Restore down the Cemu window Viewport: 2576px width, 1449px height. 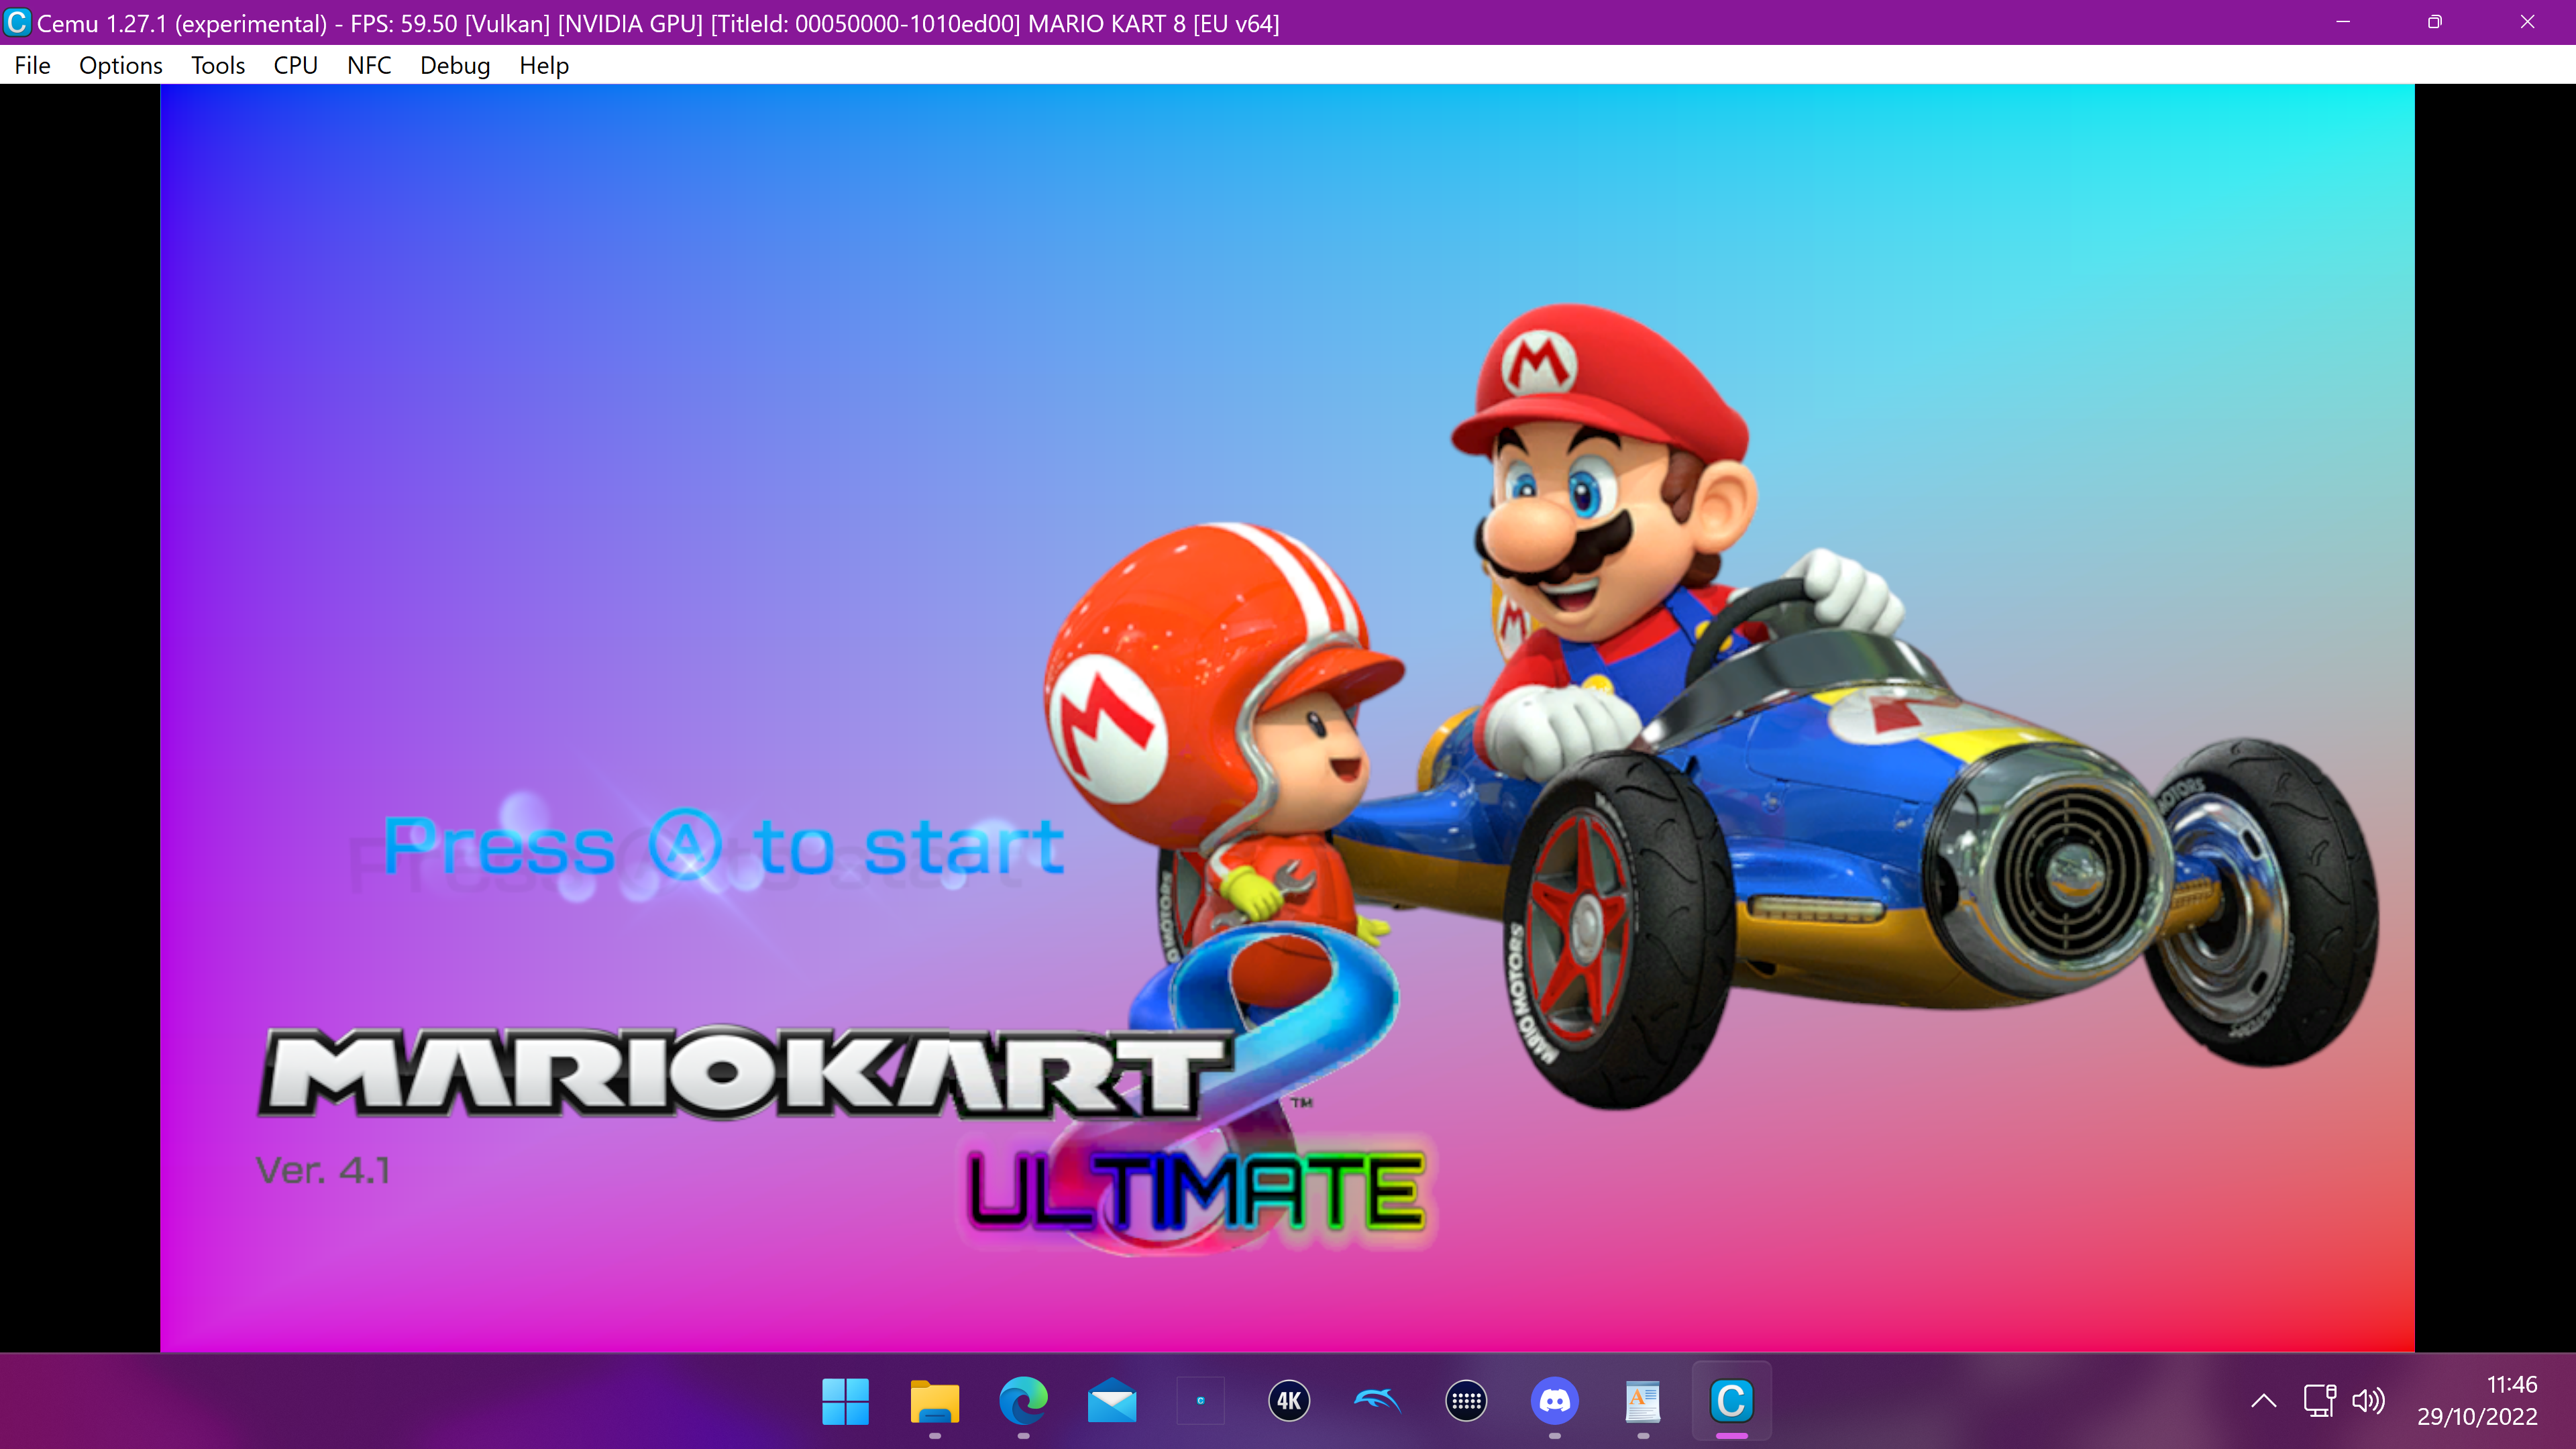click(2434, 22)
